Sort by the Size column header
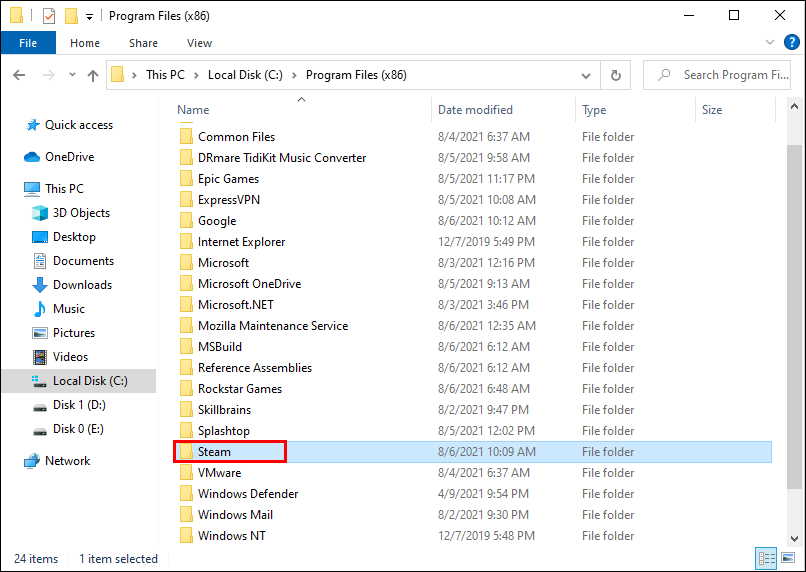 (735, 110)
